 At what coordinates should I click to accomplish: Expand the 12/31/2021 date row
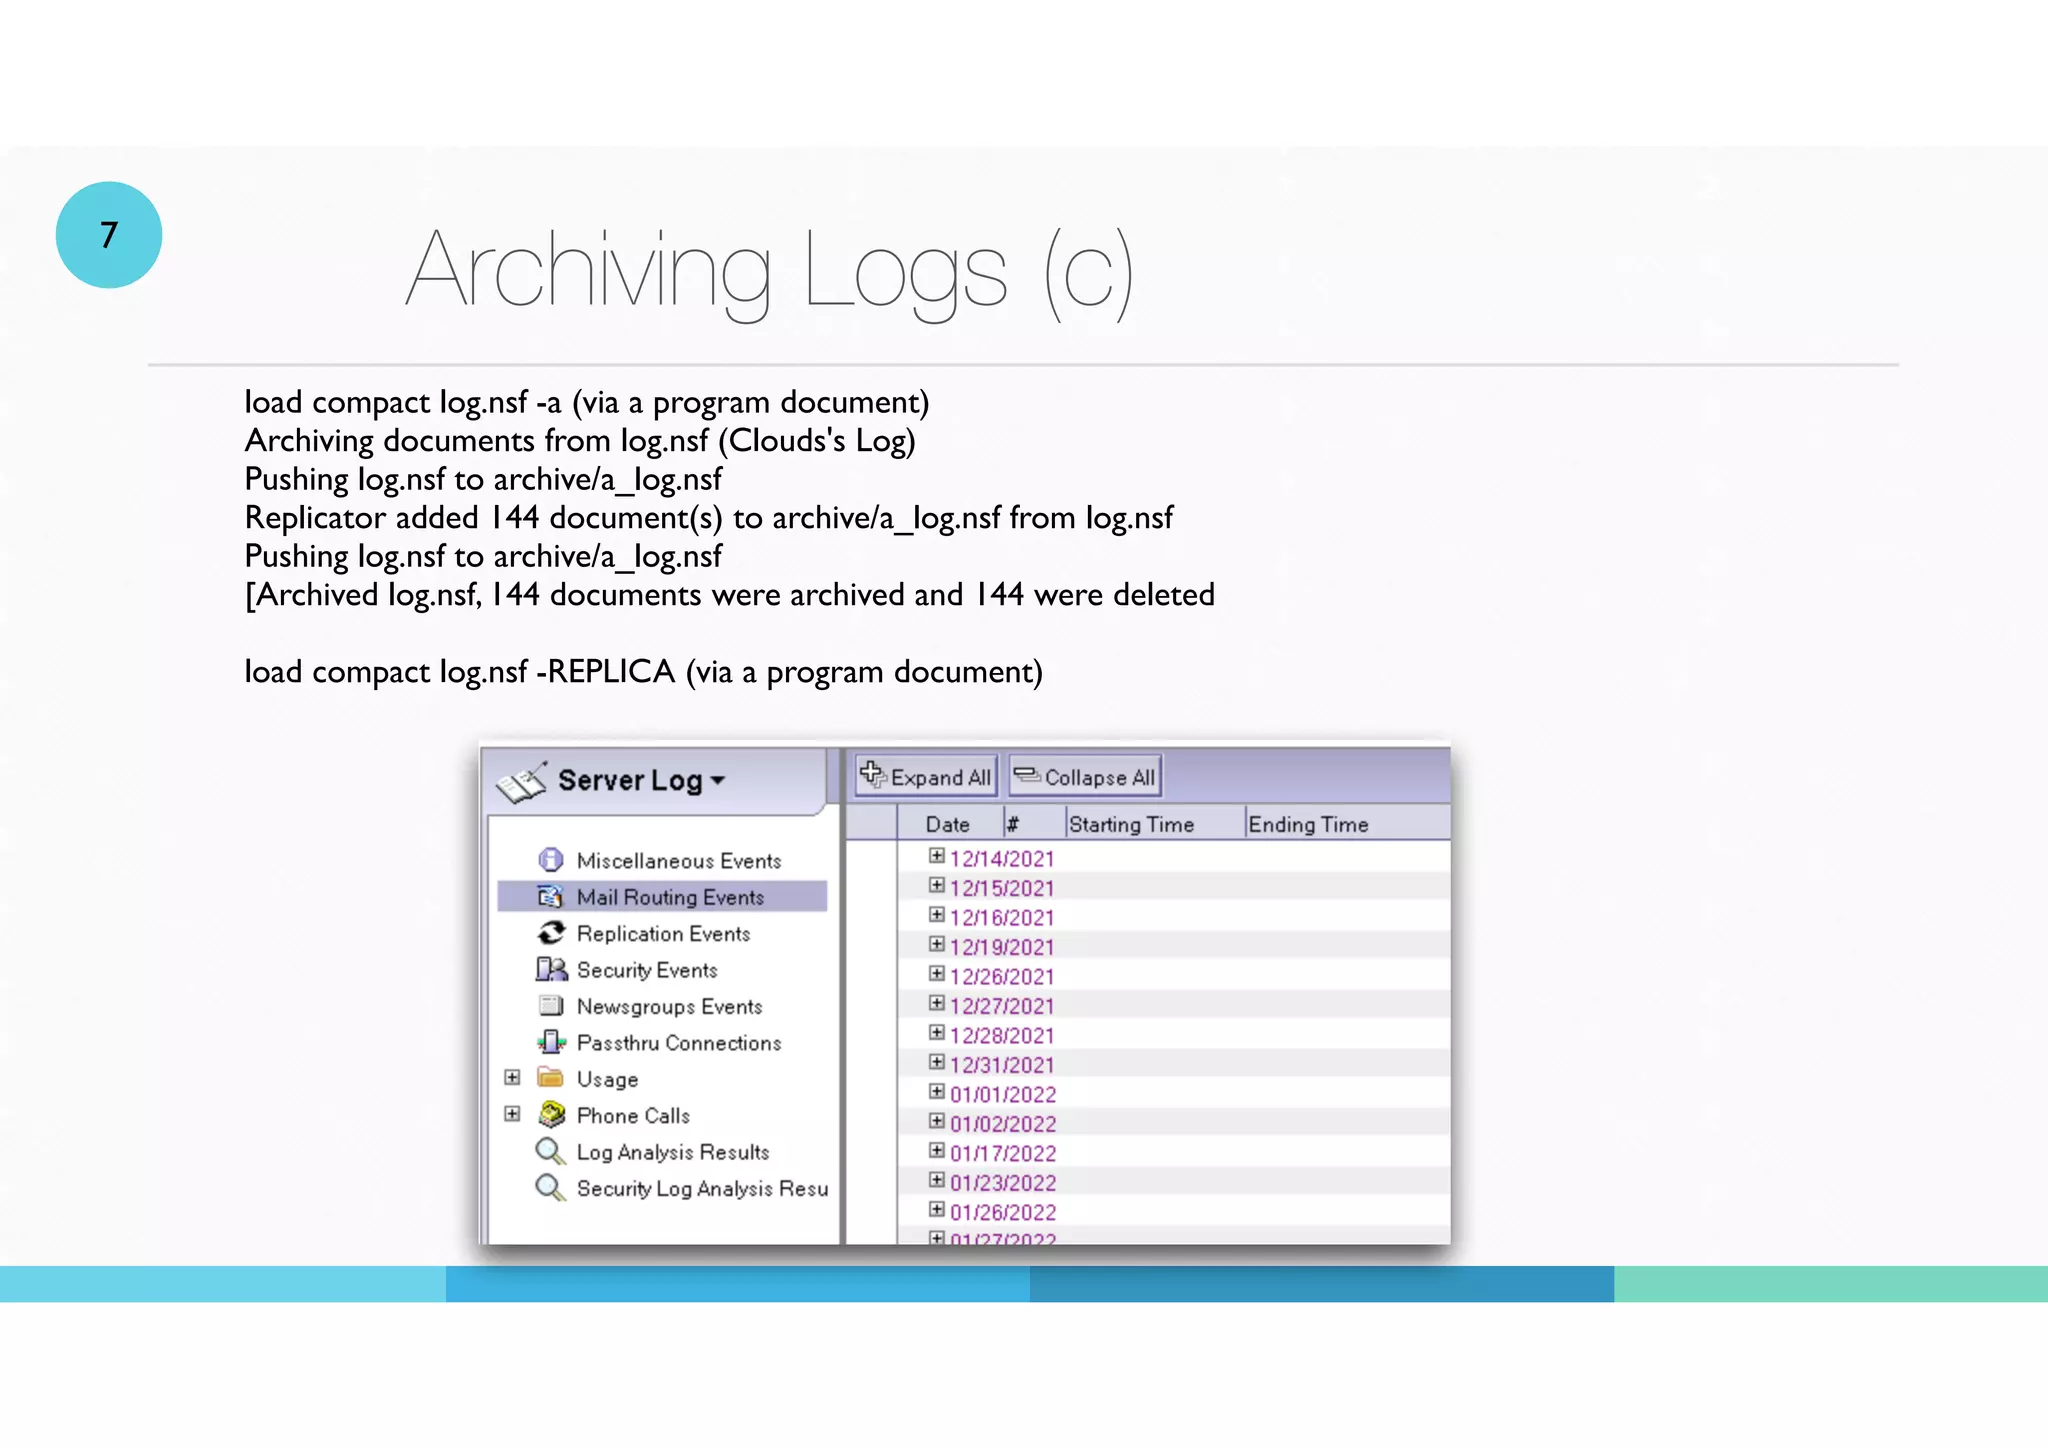(937, 1062)
